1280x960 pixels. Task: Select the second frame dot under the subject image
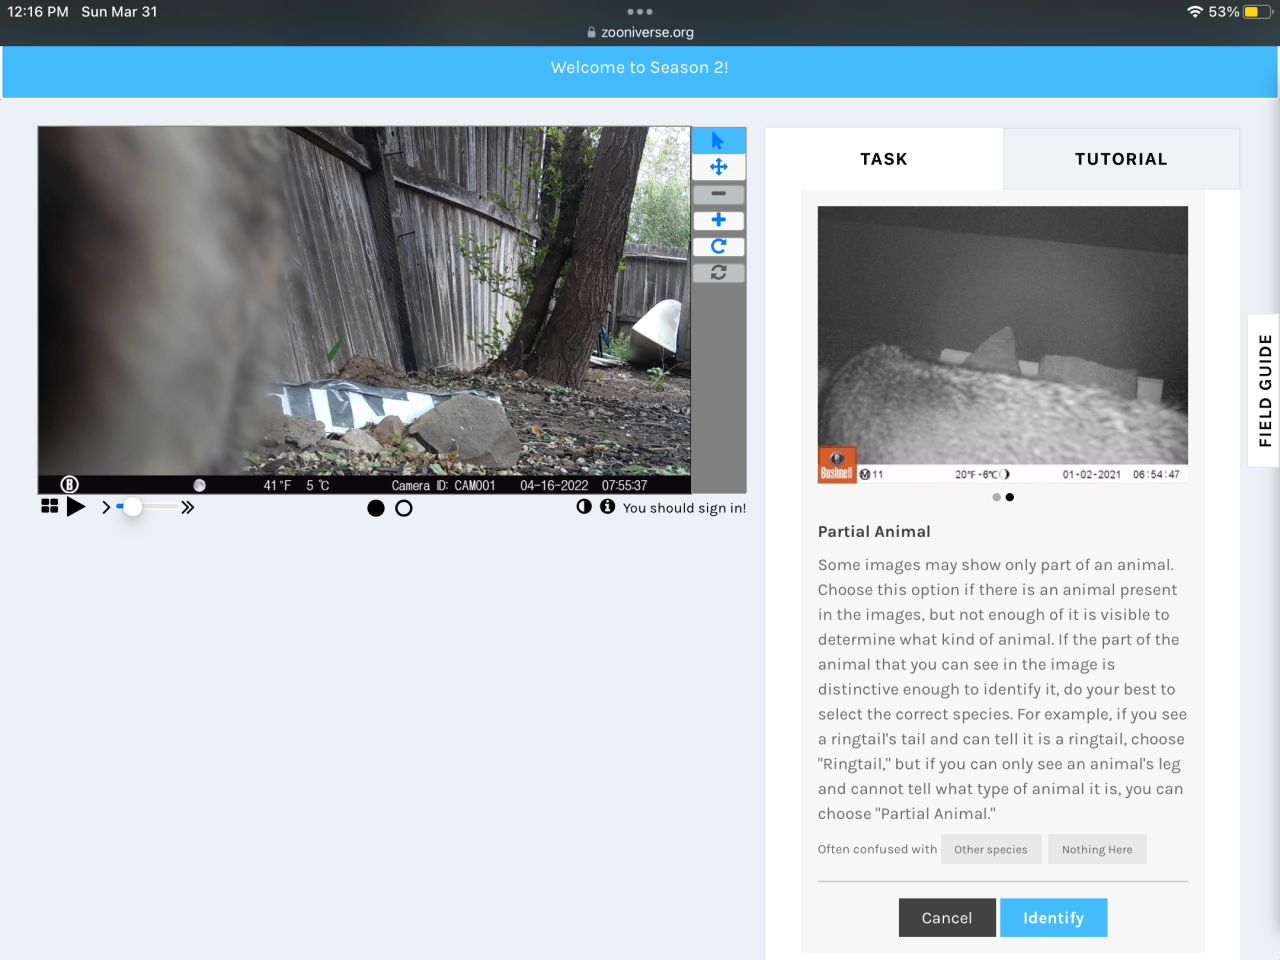click(404, 508)
